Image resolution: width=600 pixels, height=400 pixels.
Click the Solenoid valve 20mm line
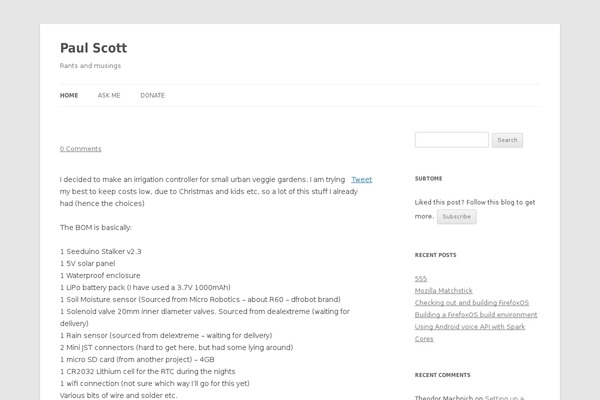pyautogui.click(x=205, y=317)
